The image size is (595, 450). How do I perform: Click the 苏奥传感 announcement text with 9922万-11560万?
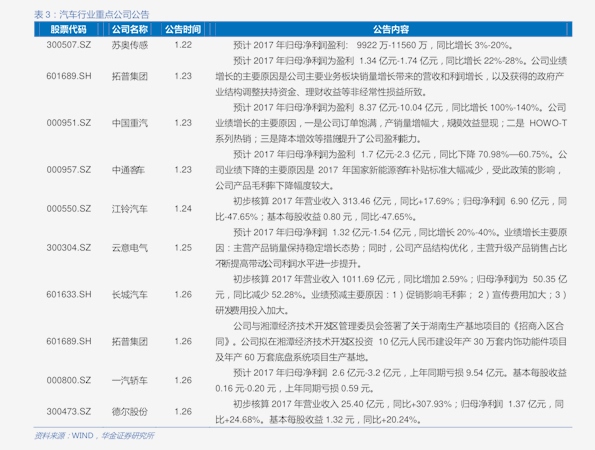pos(373,45)
